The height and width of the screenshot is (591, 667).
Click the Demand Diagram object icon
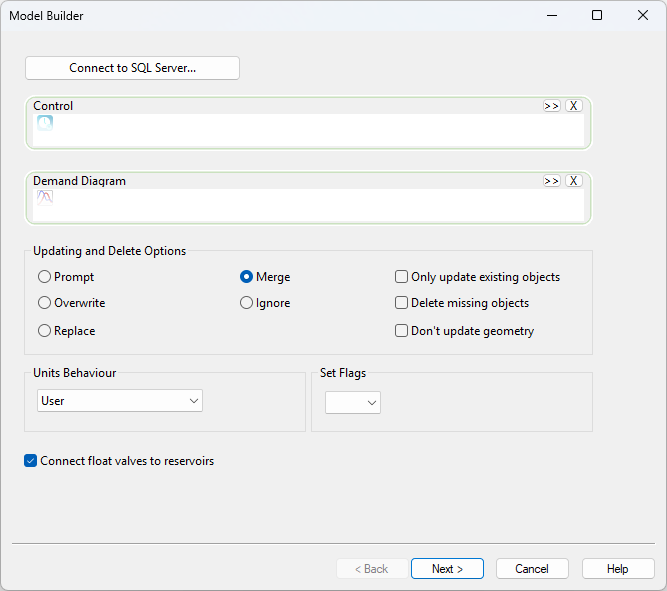[x=45, y=198]
